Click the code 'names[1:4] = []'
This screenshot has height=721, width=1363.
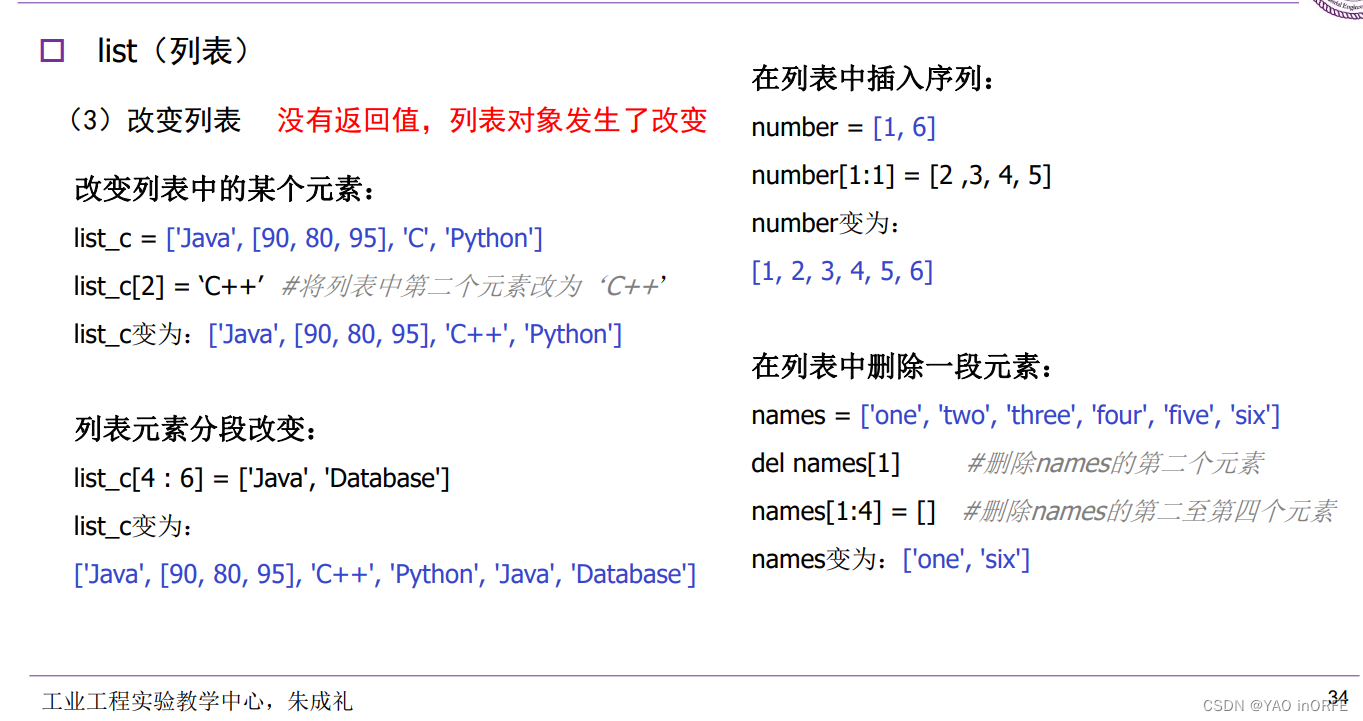[x=844, y=511]
